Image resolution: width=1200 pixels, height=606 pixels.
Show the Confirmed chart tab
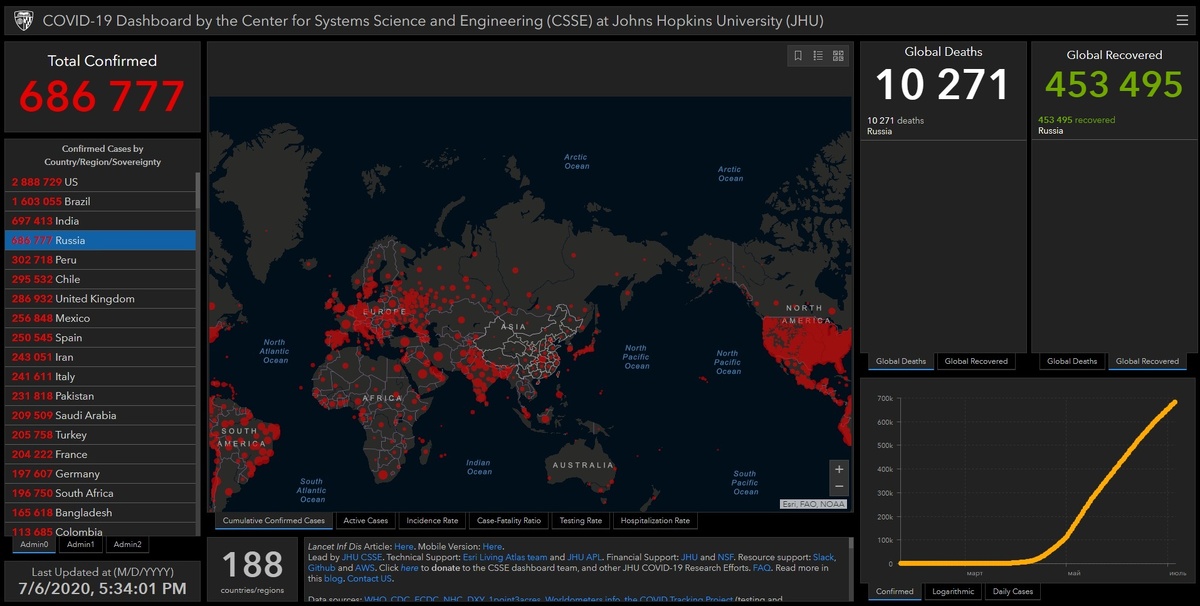[894, 591]
